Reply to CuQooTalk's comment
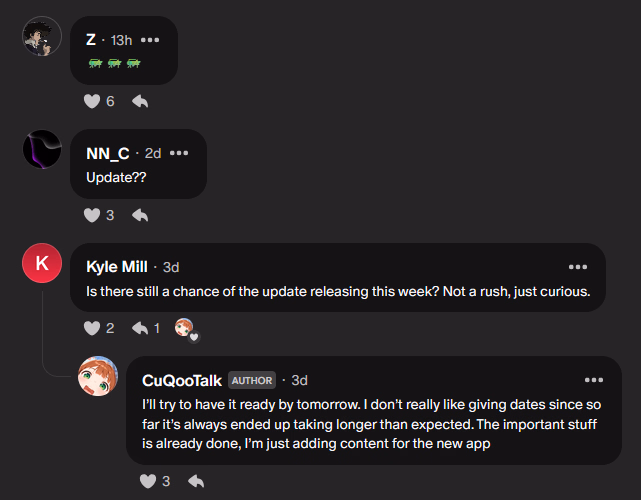The width and height of the screenshot is (641, 500). pyautogui.click(x=196, y=481)
